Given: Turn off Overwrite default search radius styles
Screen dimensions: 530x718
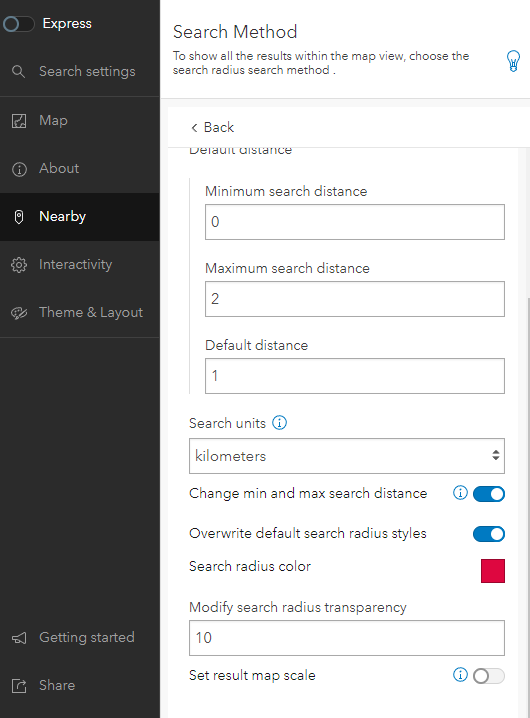Looking at the screenshot, I should pos(489,534).
